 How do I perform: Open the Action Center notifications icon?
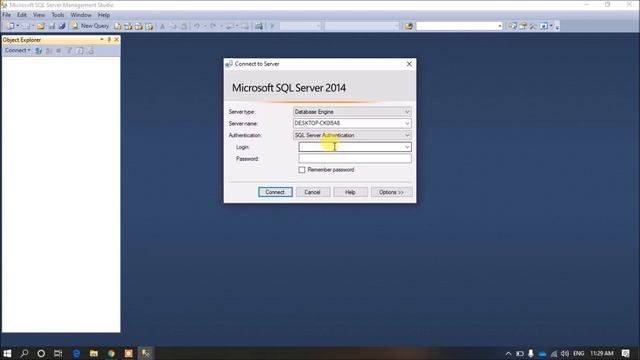point(625,353)
